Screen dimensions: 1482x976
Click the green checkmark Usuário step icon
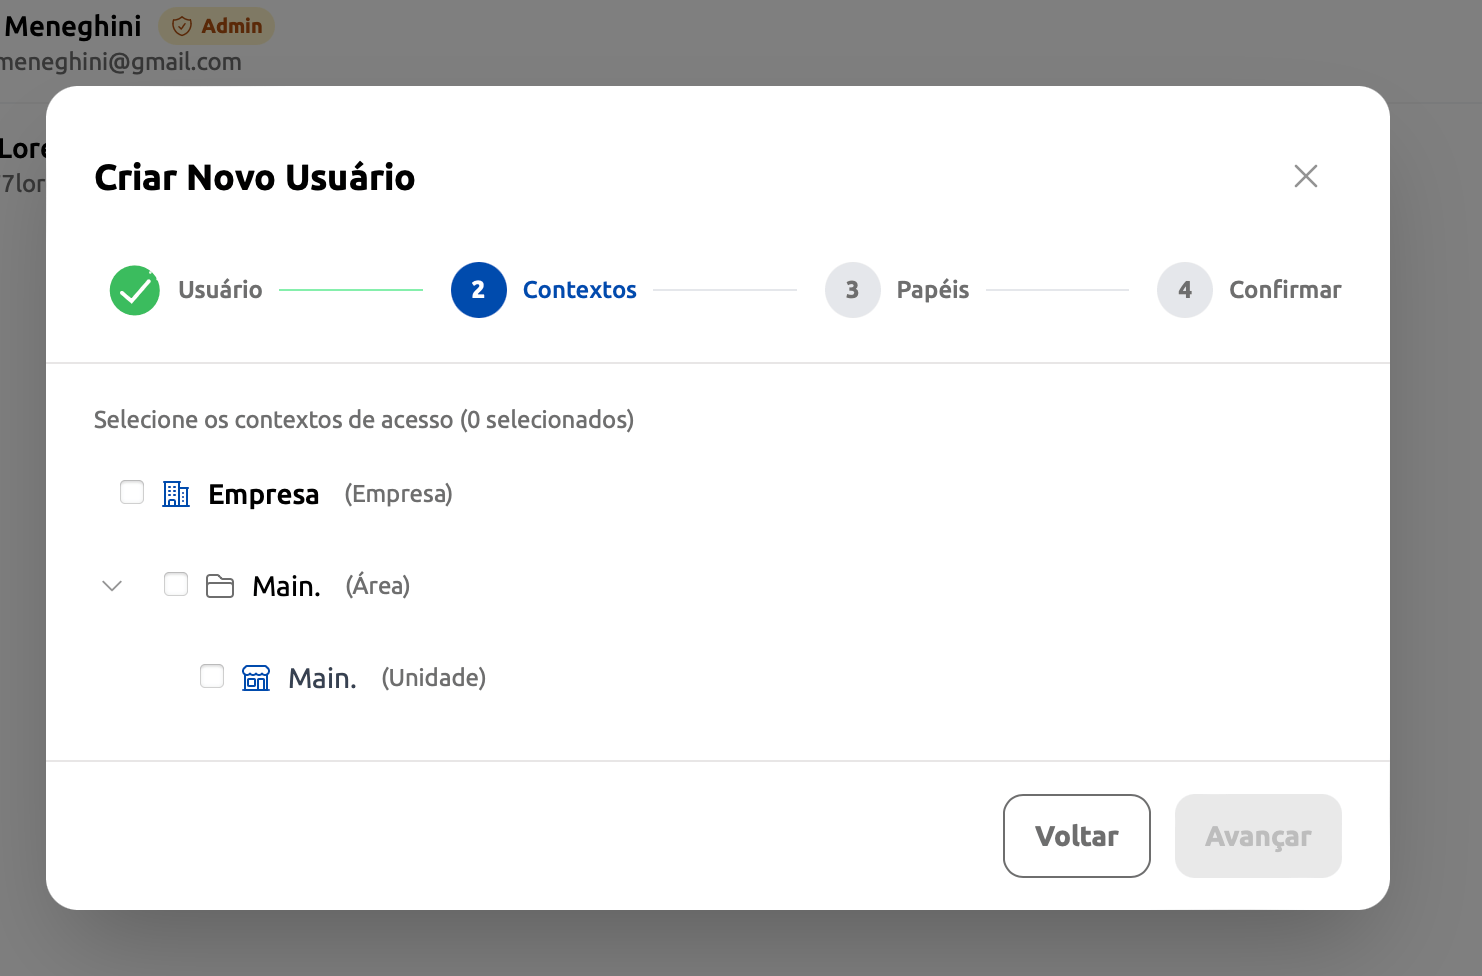point(135,290)
